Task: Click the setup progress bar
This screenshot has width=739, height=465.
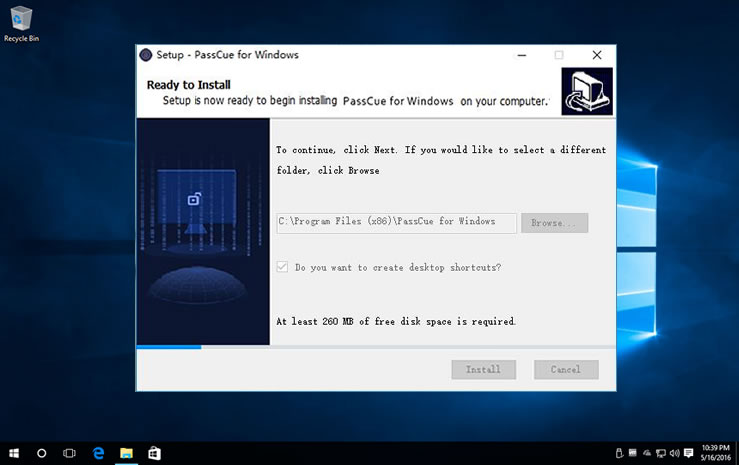Action: click(x=376, y=347)
